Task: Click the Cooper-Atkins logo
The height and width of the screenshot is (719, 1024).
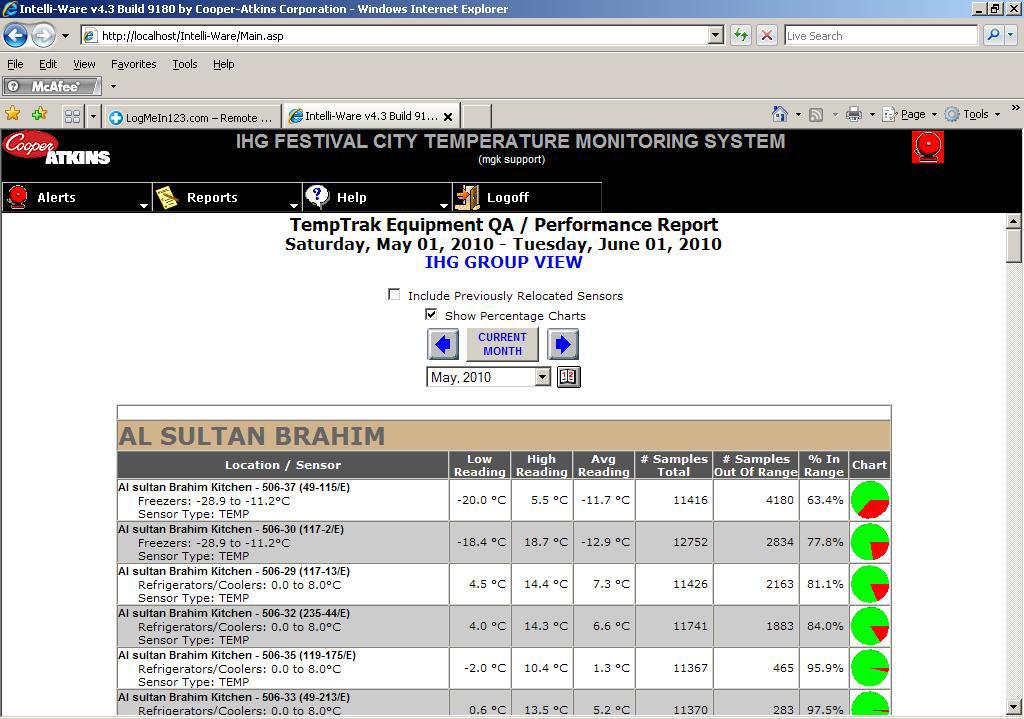Action: (56, 148)
